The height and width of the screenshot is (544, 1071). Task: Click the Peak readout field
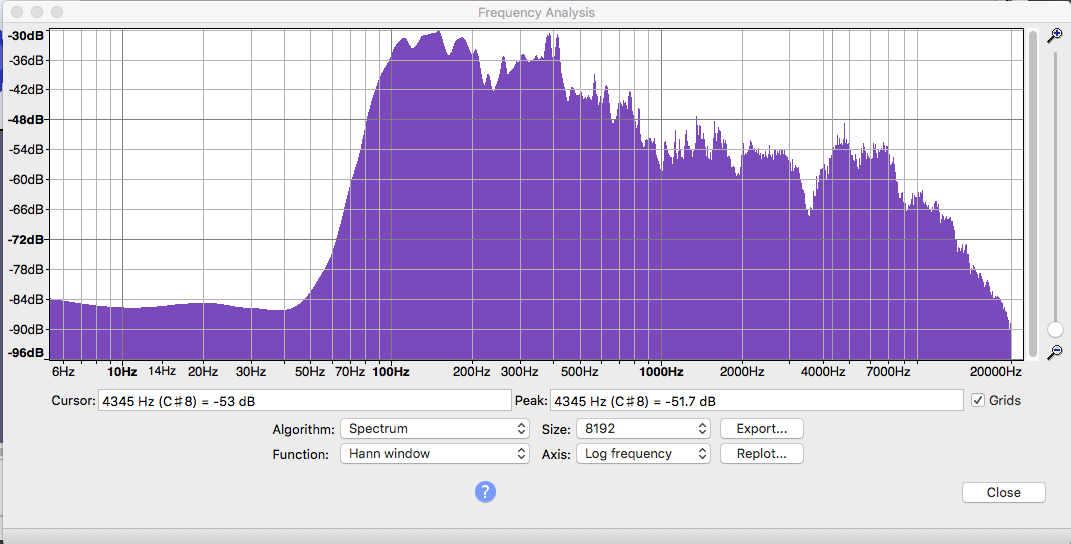point(757,400)
